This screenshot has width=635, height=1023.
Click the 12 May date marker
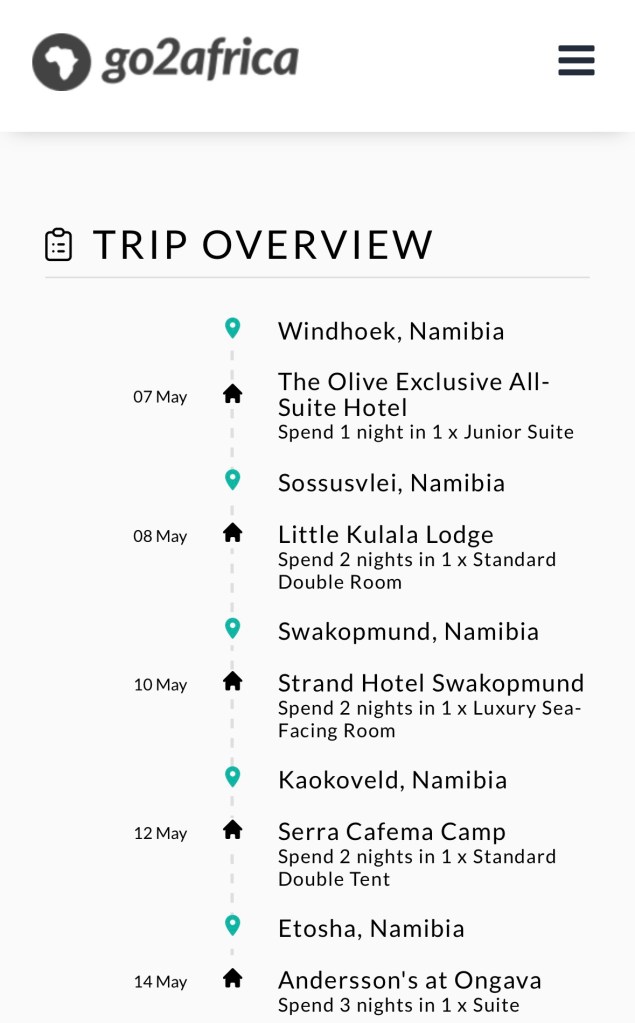[160, 833]
